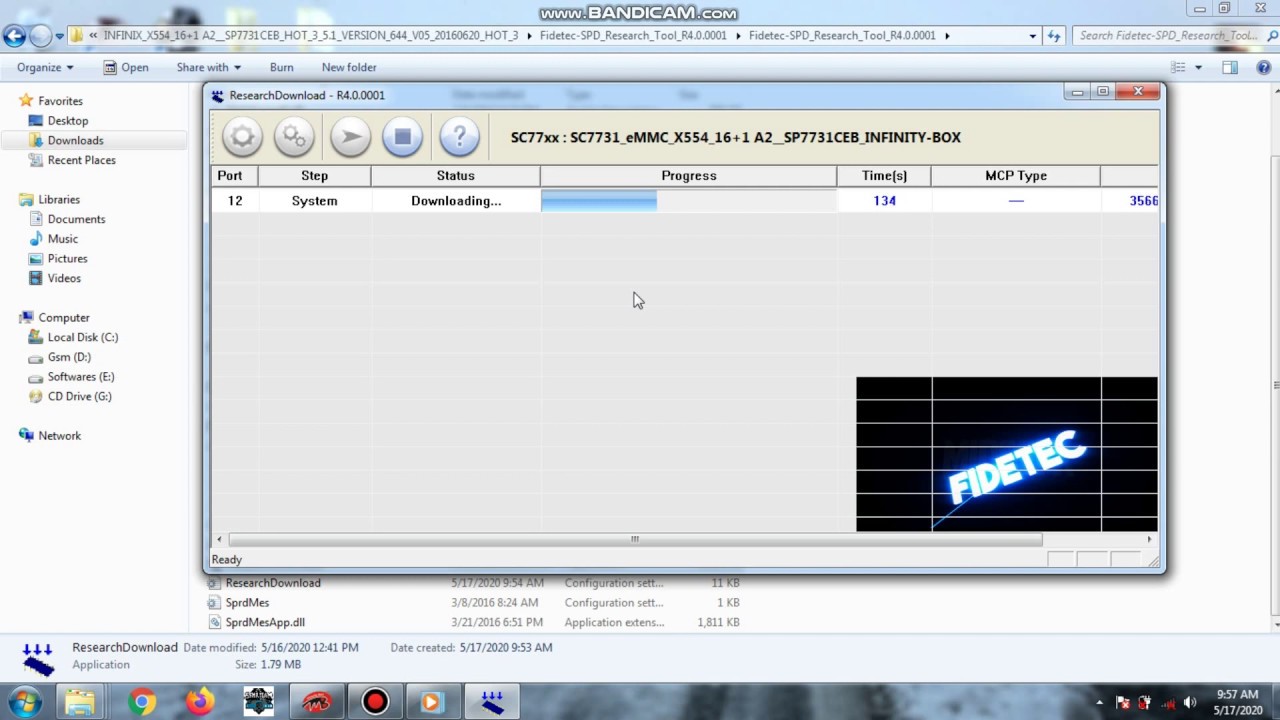Select ResearchDownload configuration file in list
This screenshot has width=1280, height=720.
click(273, 583)
